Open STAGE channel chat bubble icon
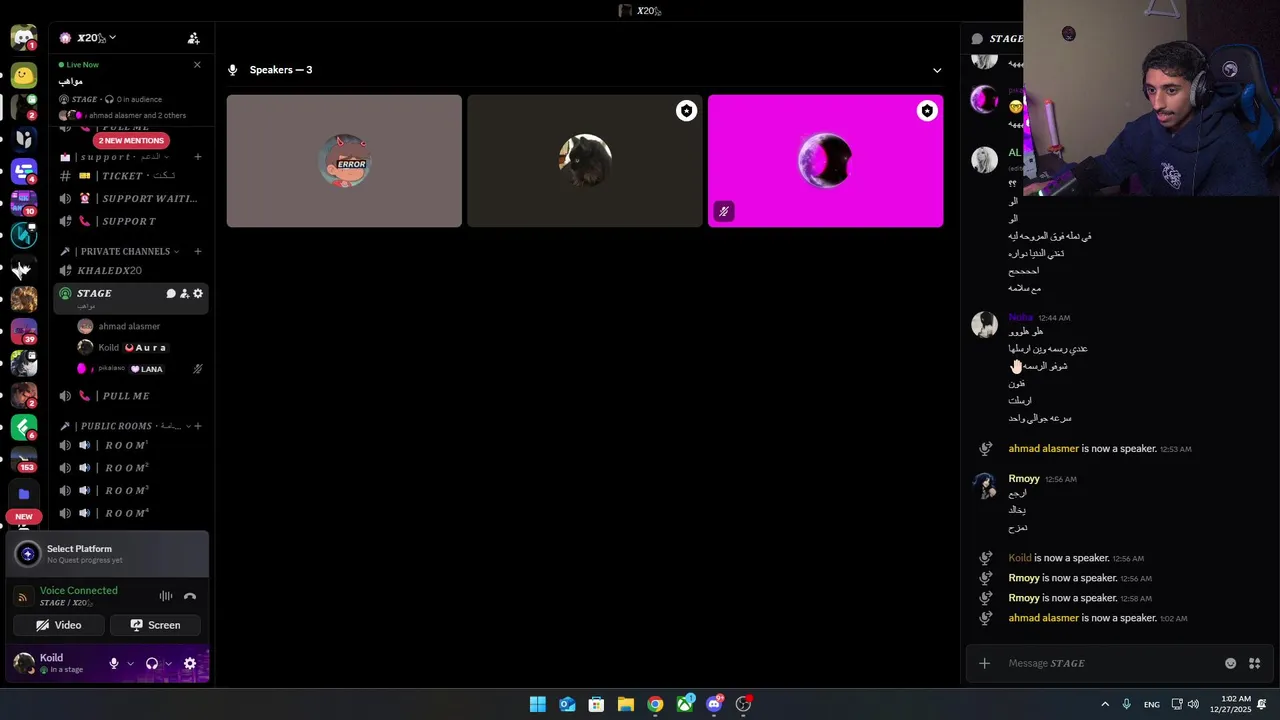 171,294
